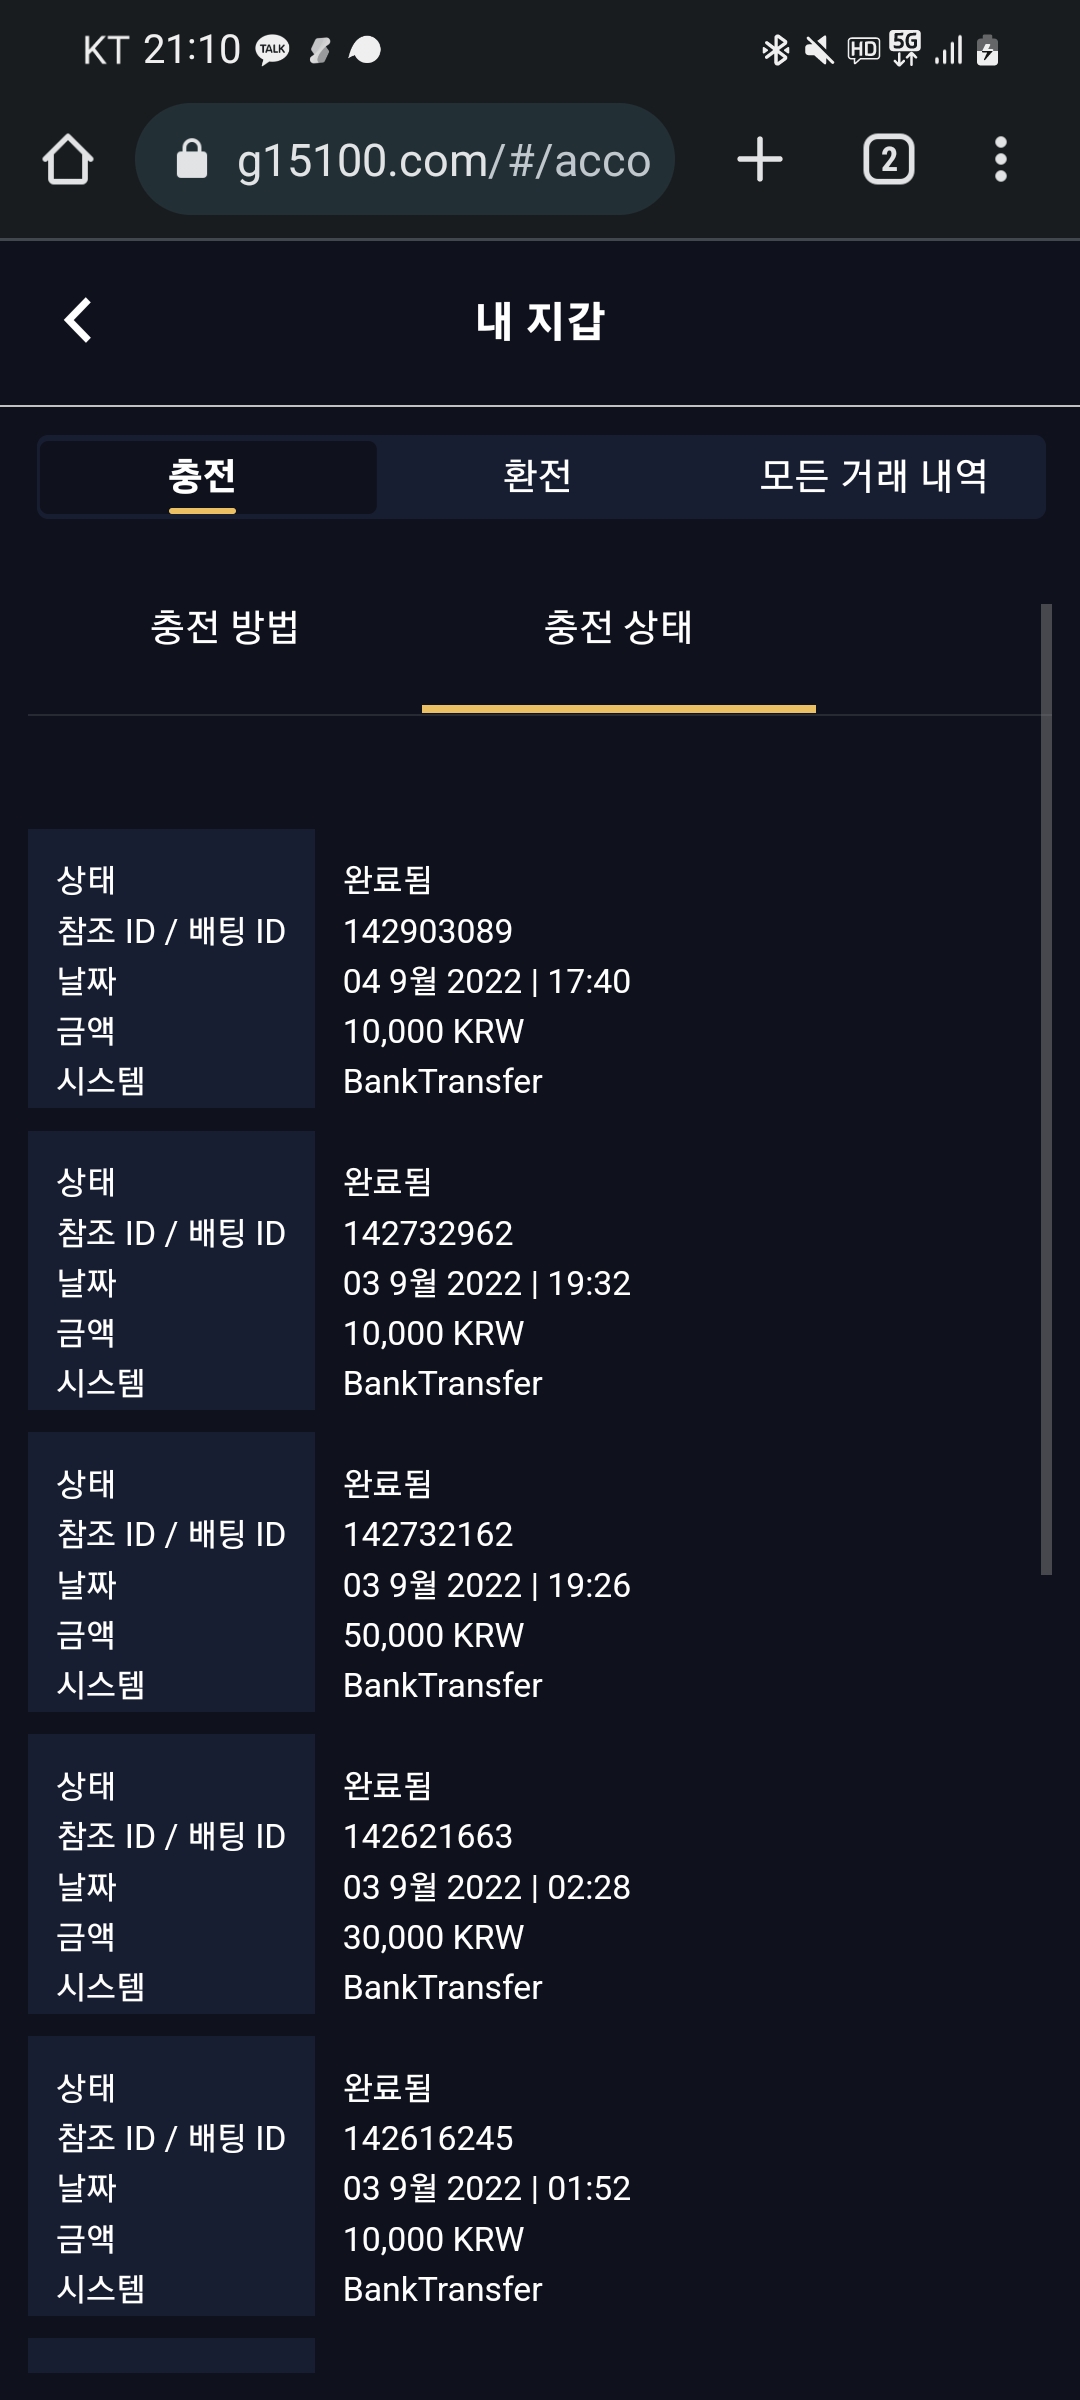Image resolution: width=1080 pixels, height=2400 pixels.
Task: Select the 50,000 KRW deposit entry
Action: [x=433, y=1636]
